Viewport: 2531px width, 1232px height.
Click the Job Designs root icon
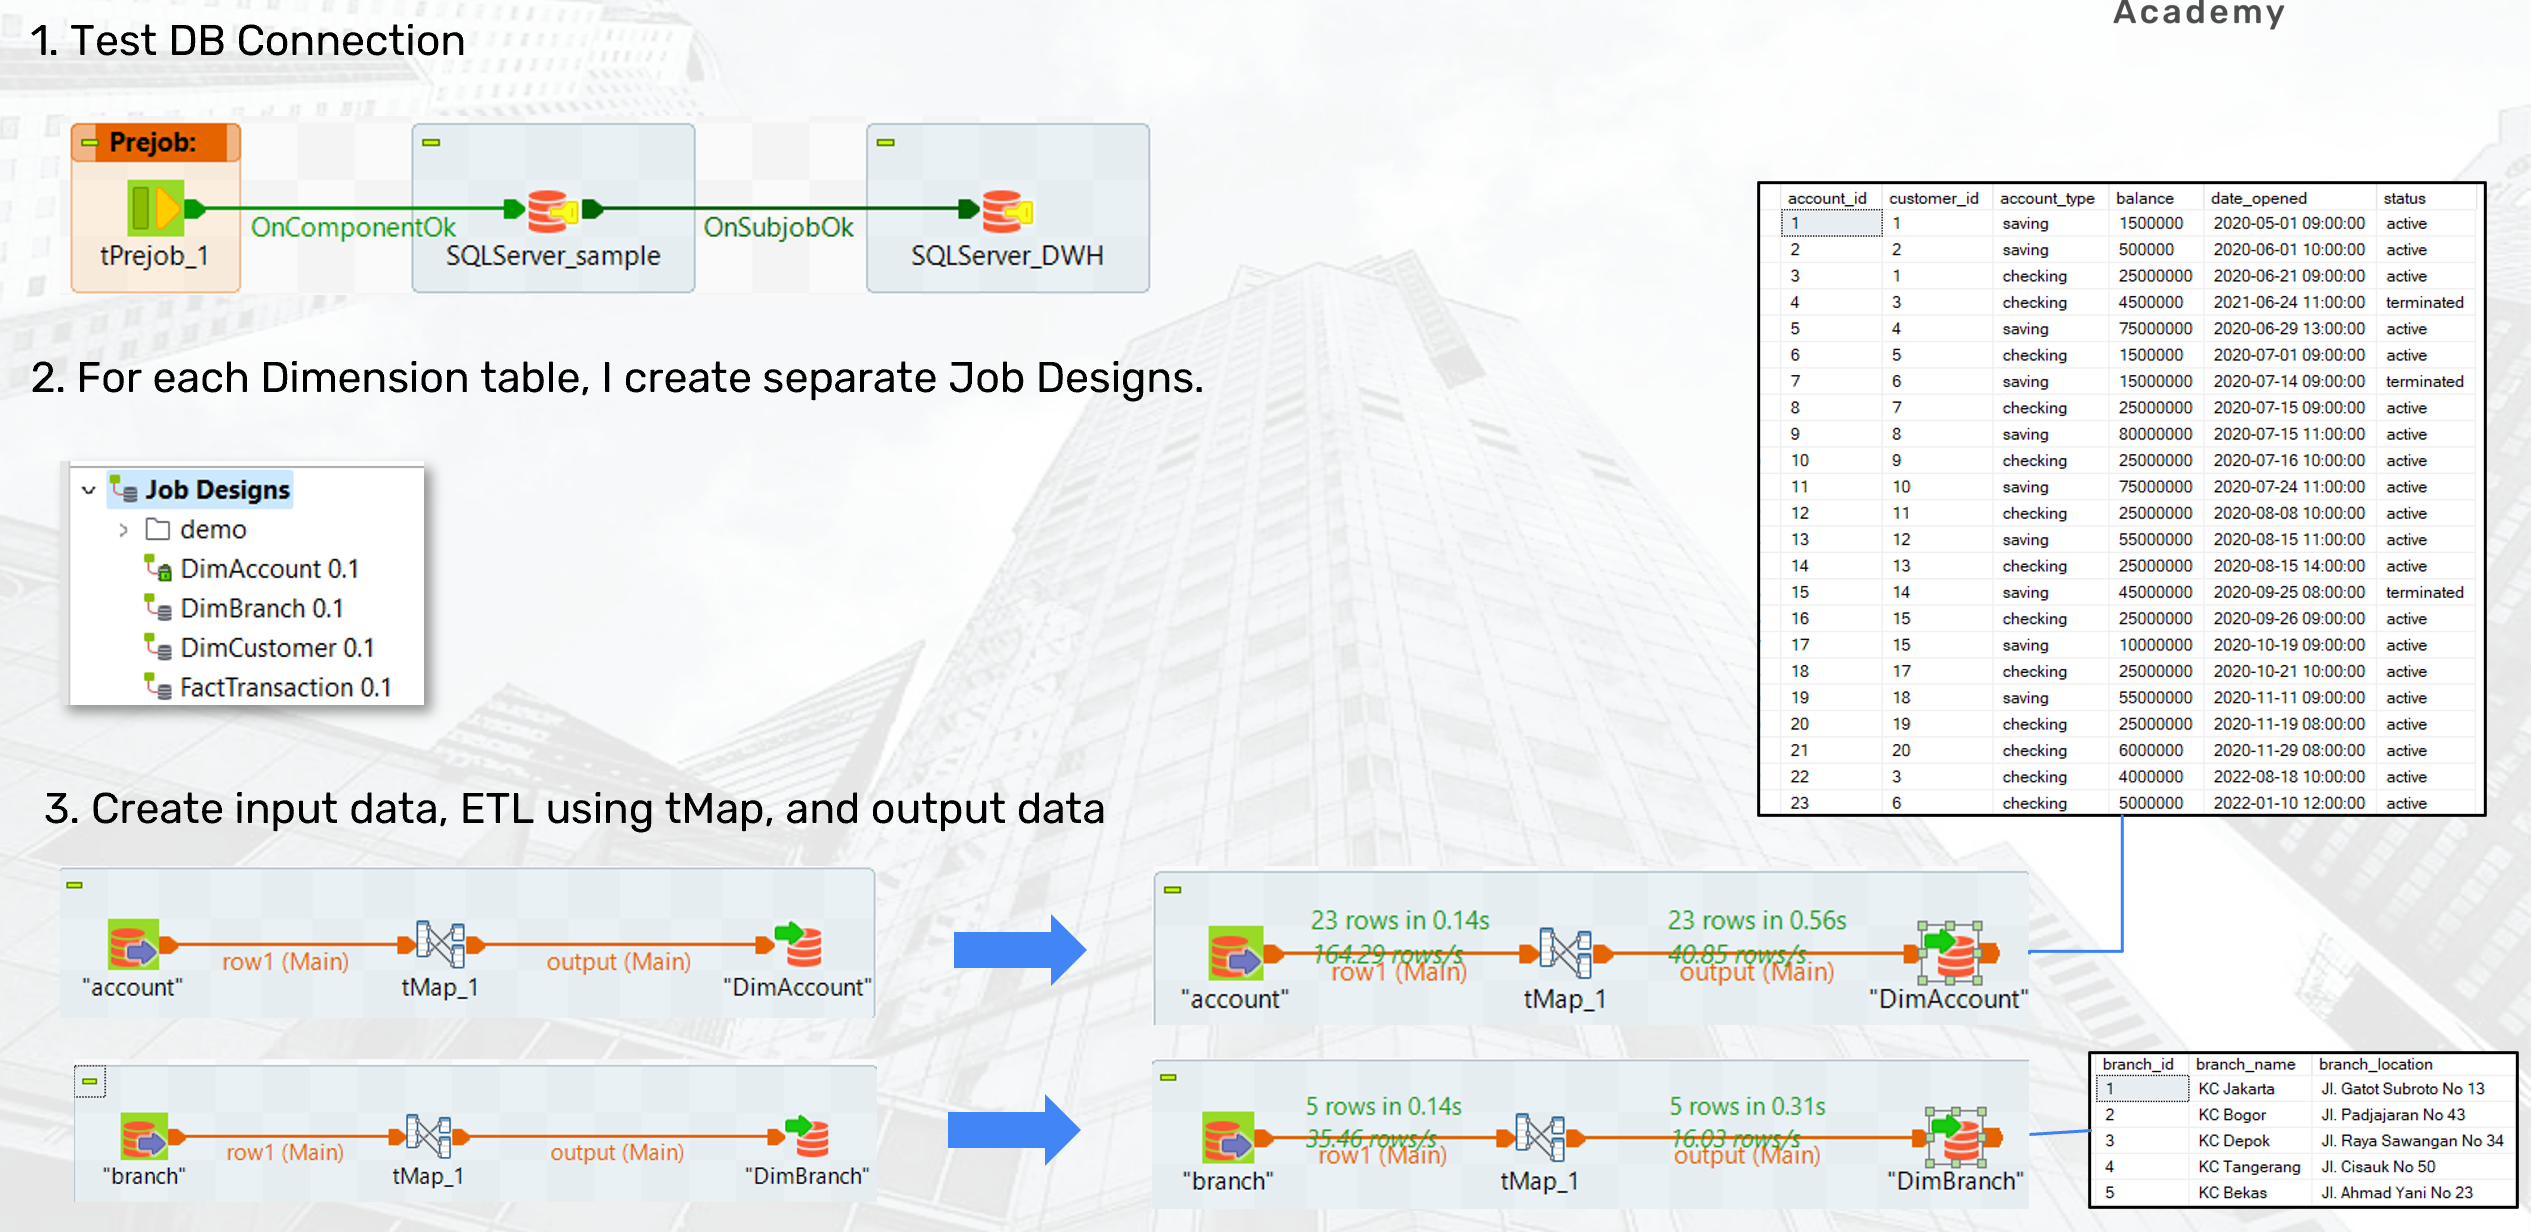coord(124,489)
